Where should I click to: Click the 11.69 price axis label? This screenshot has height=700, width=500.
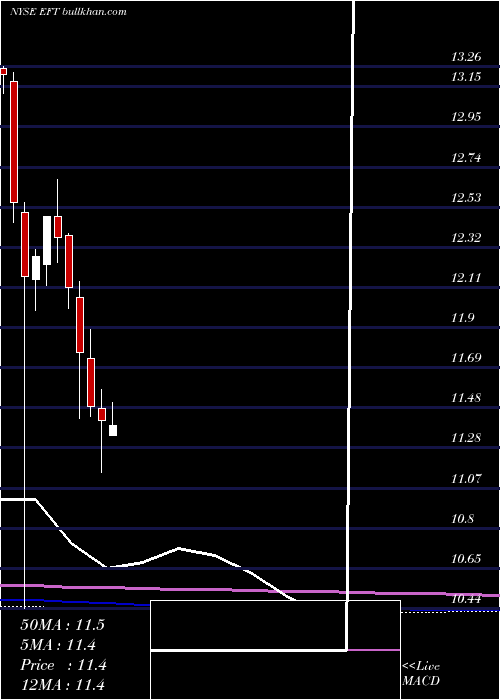point(467,357)
